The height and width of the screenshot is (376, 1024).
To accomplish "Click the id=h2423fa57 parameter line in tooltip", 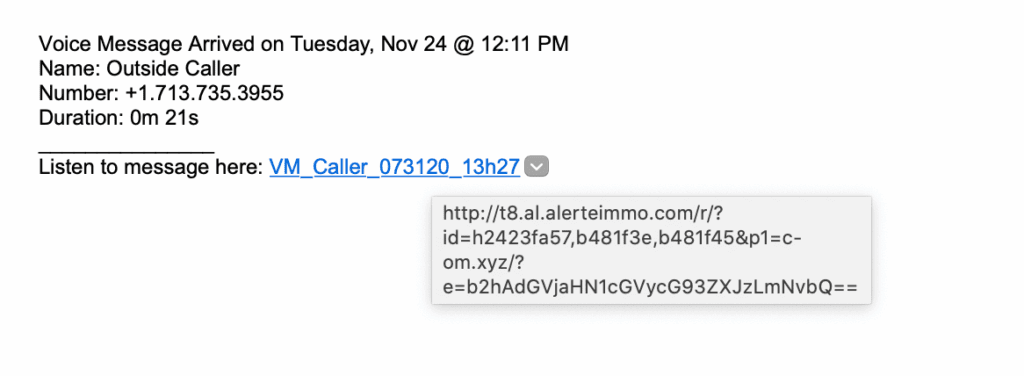I will 622,238.
